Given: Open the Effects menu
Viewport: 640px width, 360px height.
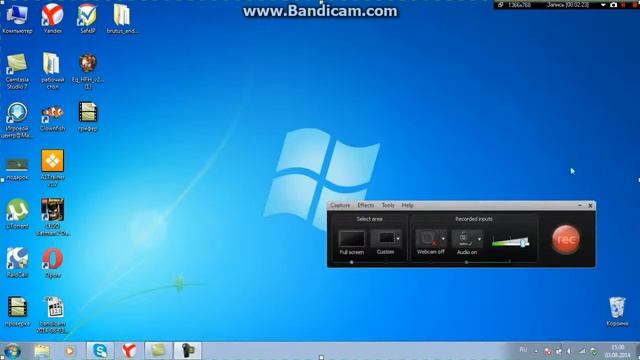Looking at the screenshot, I should tap(365, 205).
